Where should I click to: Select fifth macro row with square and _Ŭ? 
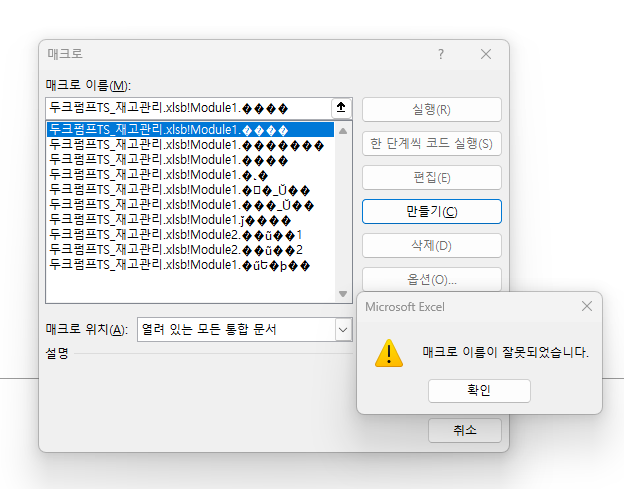[x=190, y=190]
